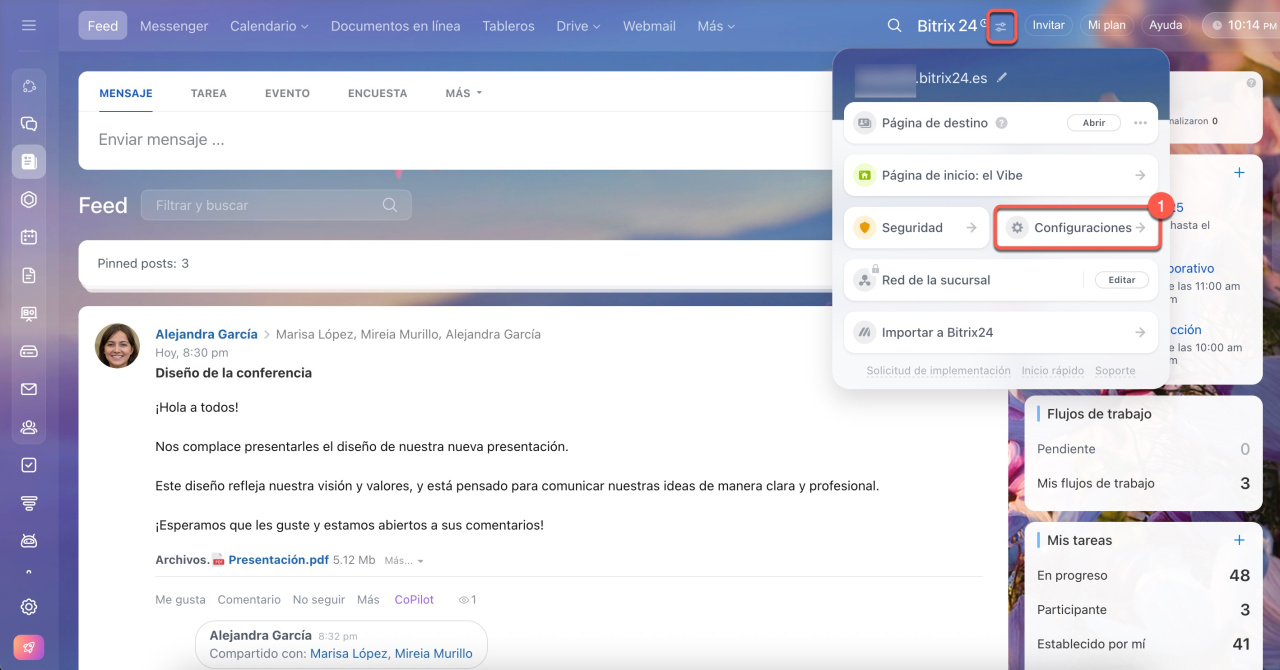Click the settings sliders icon beside Bitrix24
The width and height of the screenshot is (1280, 670).
coord(1002,26)
